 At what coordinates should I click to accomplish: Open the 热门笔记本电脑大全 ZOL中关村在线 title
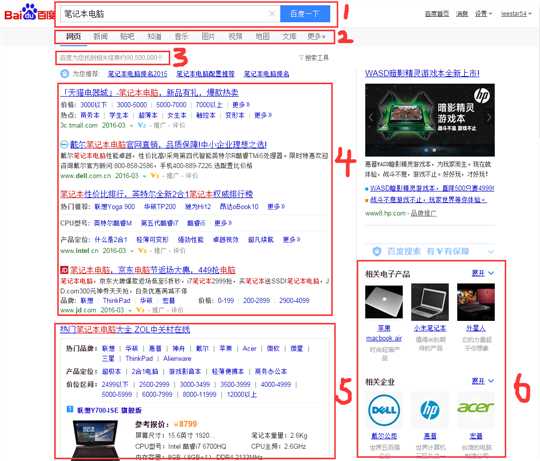click(x=125, y=329)
